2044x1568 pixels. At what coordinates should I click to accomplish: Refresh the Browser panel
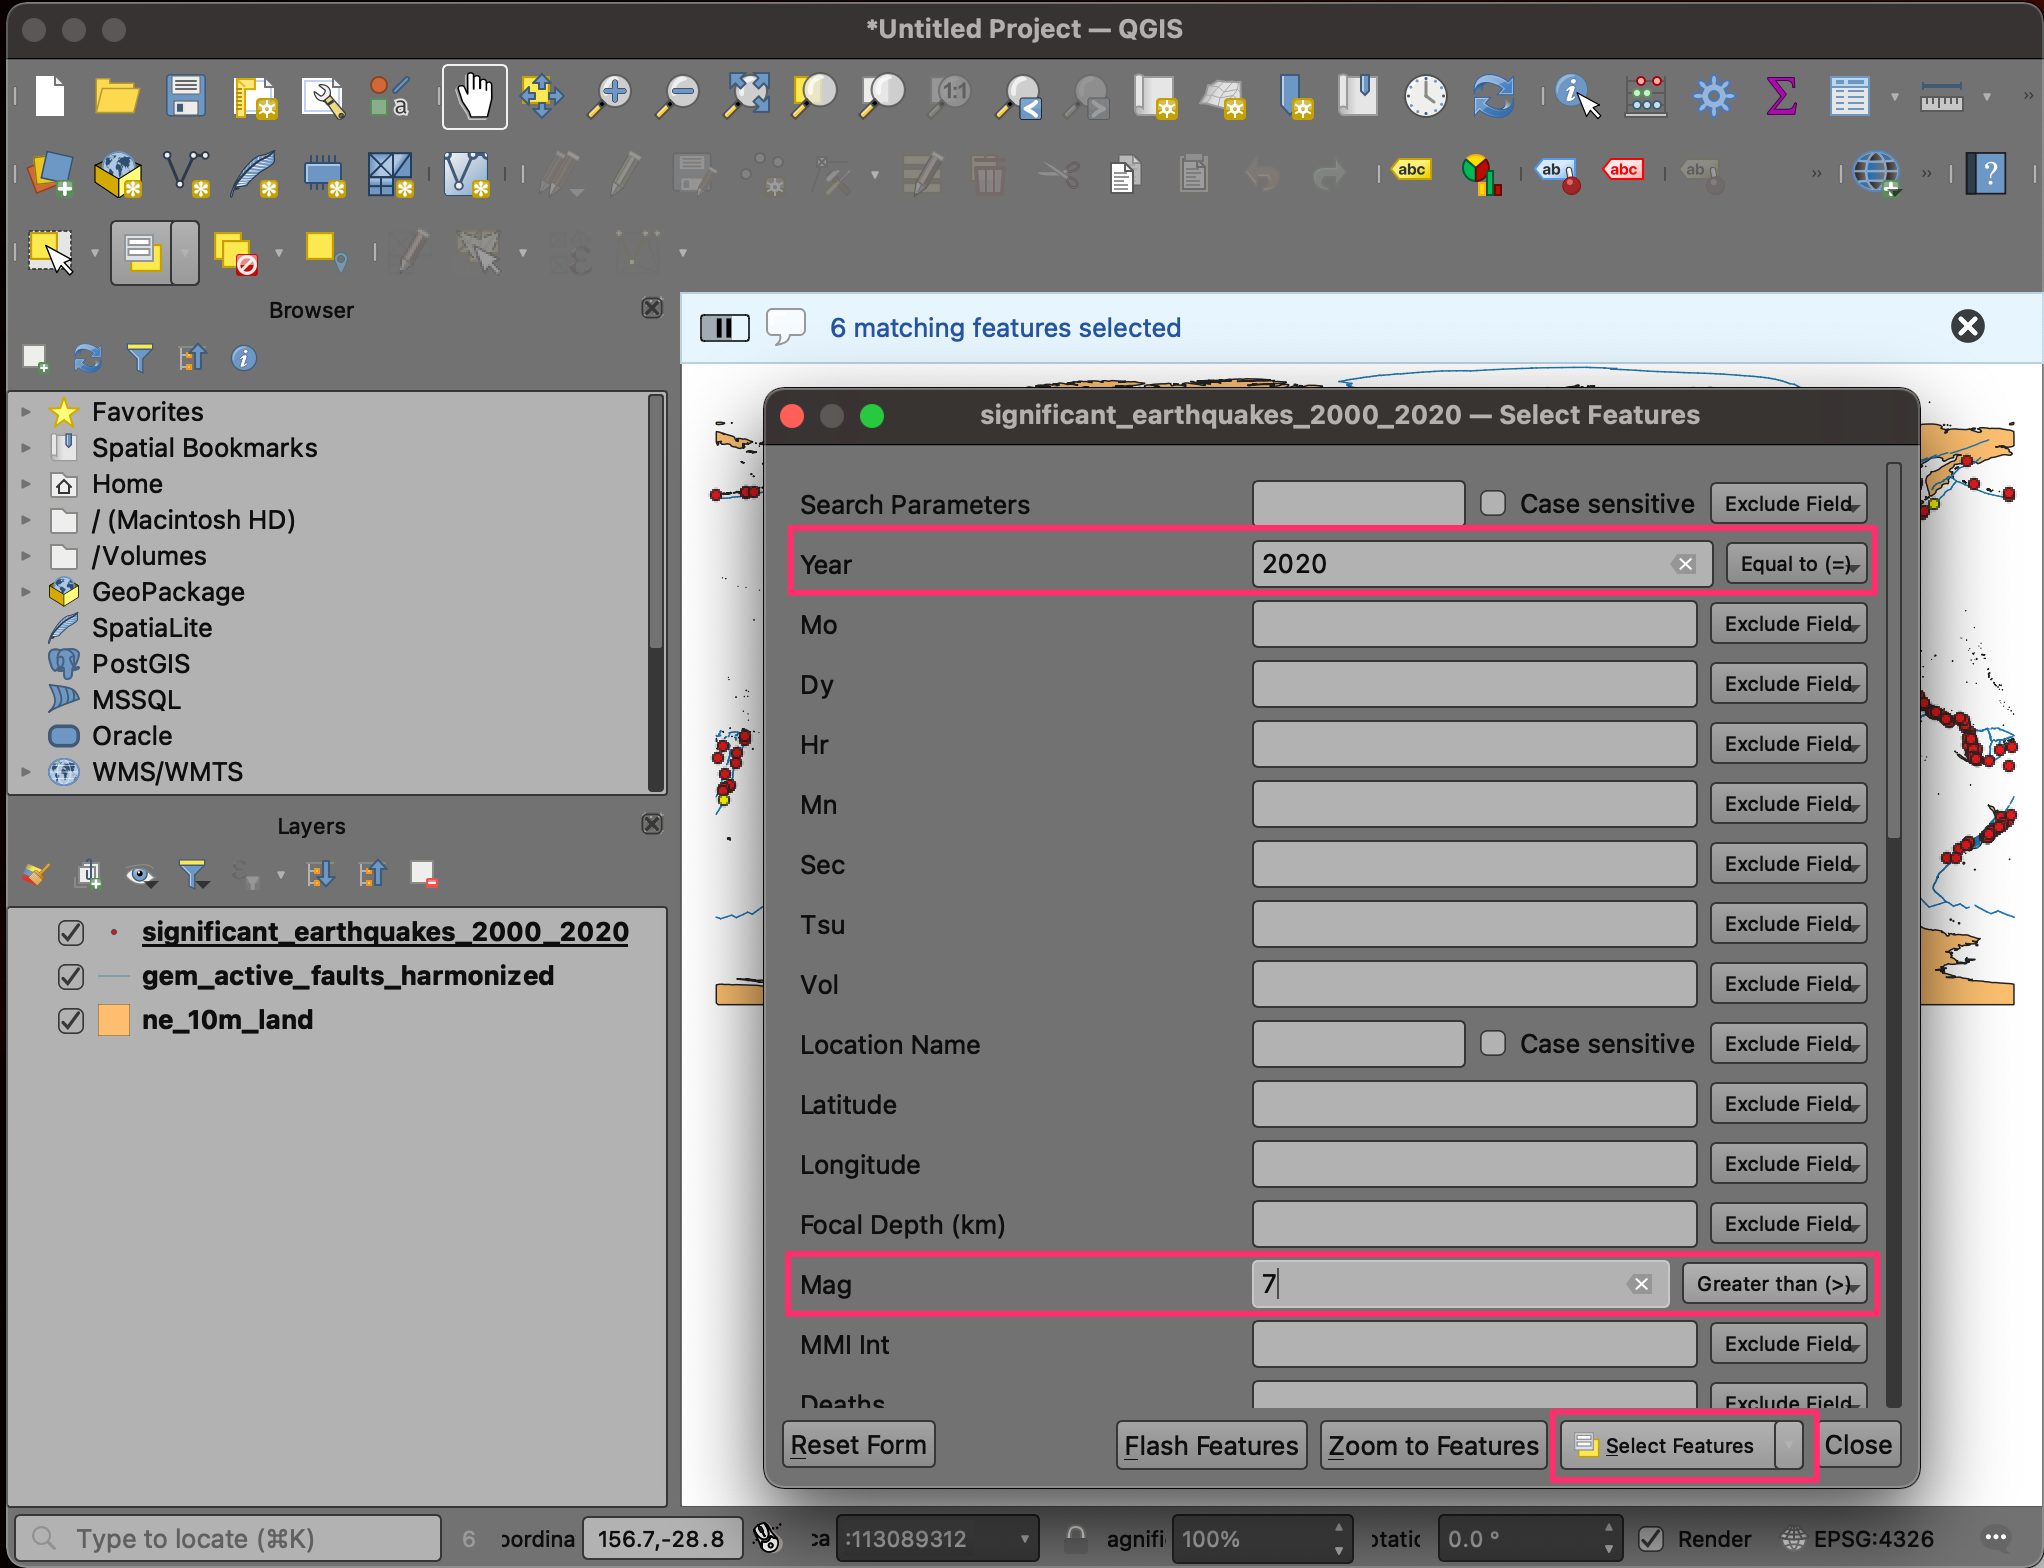(87, 357)
